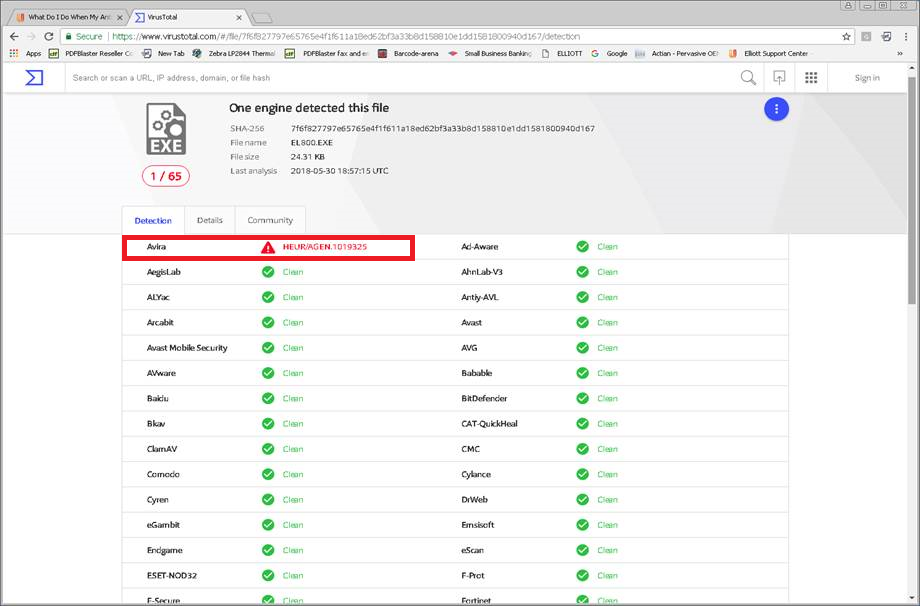
Task: Click the Clean result for AhnLab-V3
Action: pyautogui.click(x=607, y=272)
